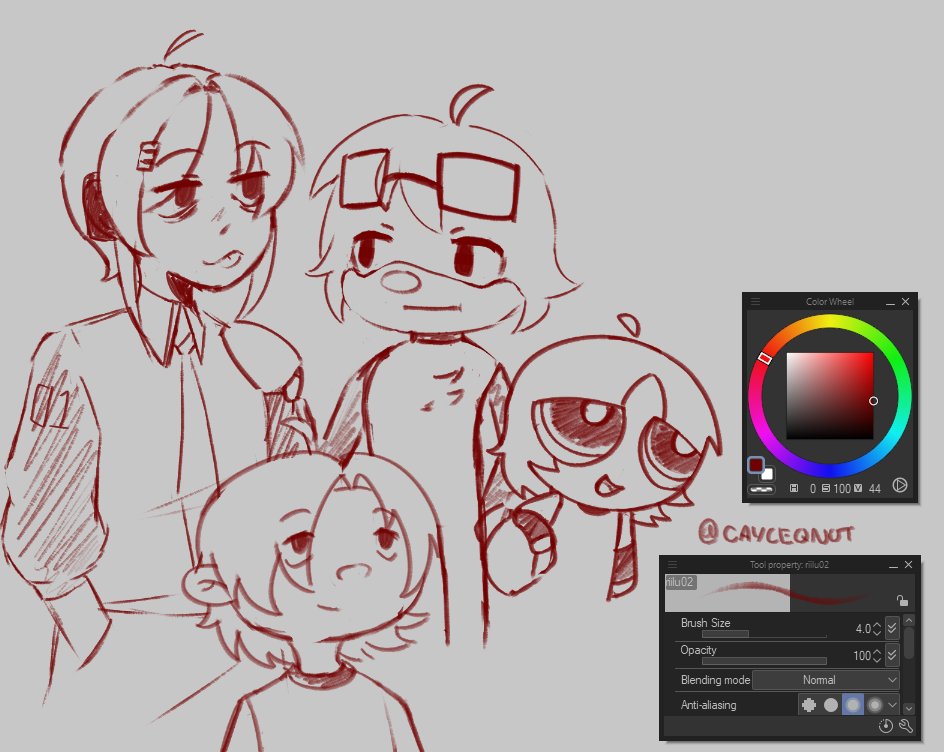Click the Color Wheel title bar text
Screen dimensions: 944x752
tap(830, 302)
